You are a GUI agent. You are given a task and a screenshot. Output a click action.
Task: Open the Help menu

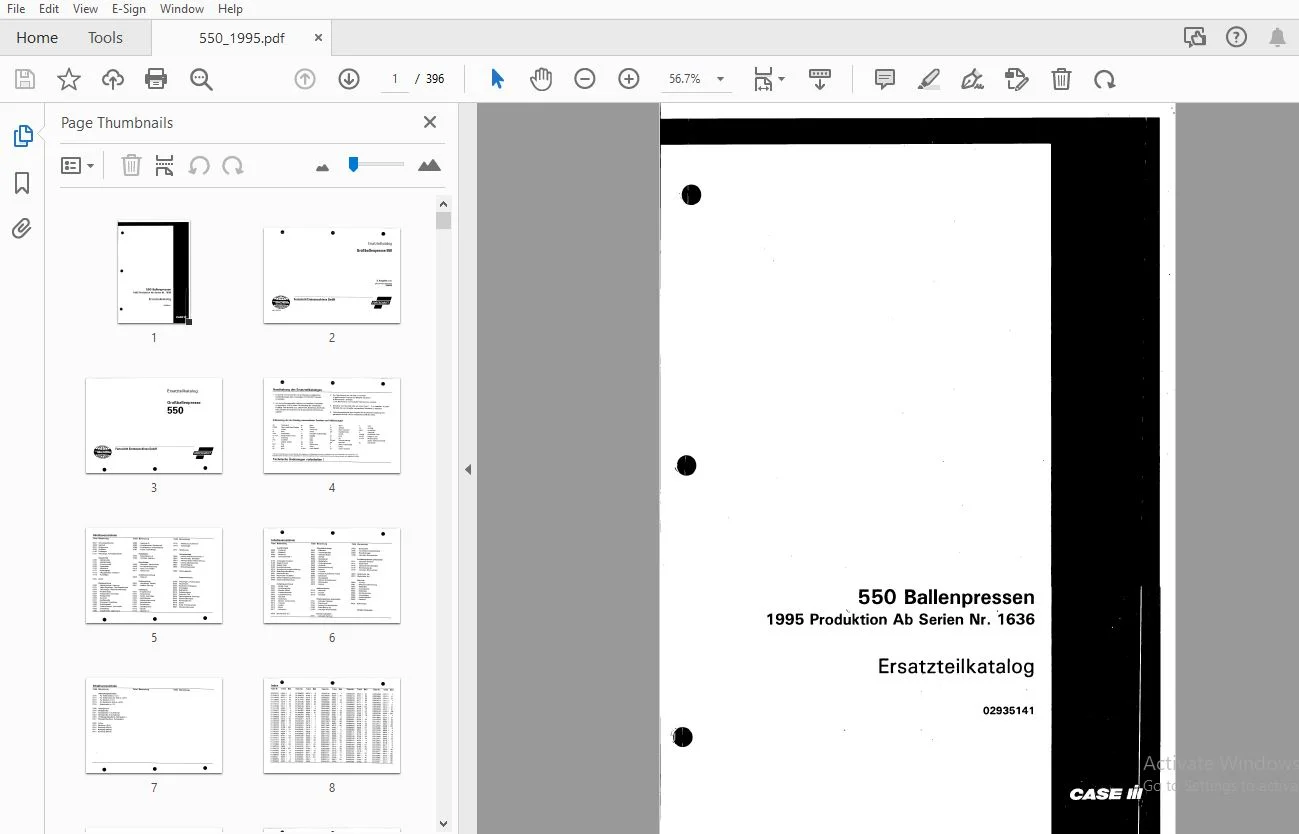pos(230,9)
